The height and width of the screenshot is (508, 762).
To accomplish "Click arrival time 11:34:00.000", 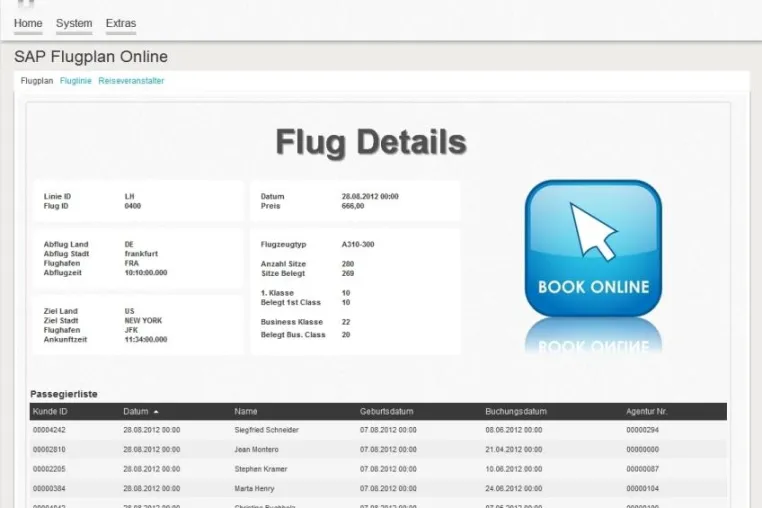I will 146,340.
